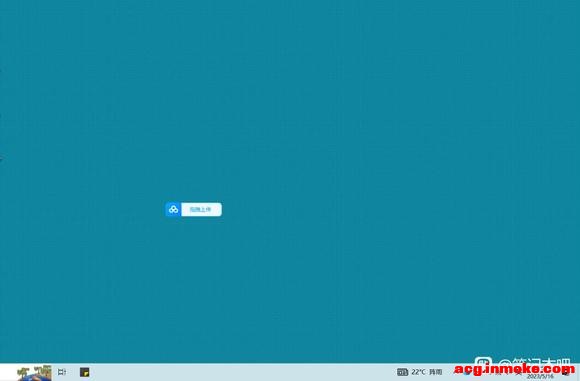Click the white drag-upload label on floating widget
The image size is (580, 381).
(x=201, y=210)
